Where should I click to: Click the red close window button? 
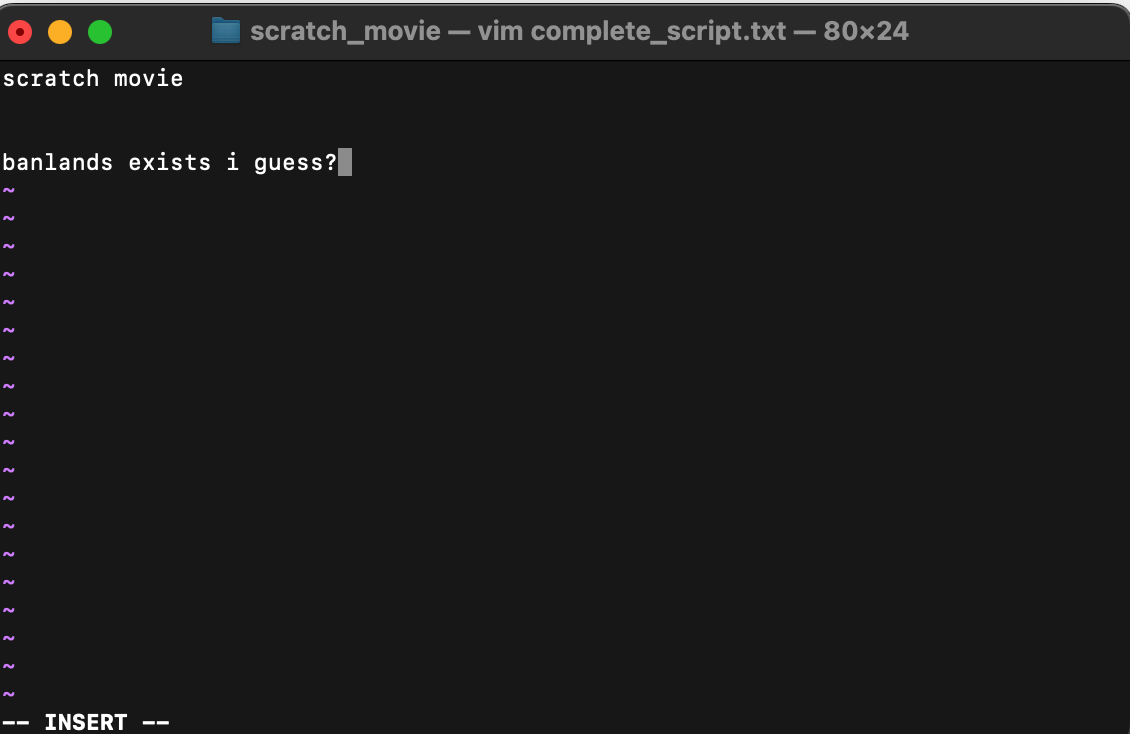[20, 32]
